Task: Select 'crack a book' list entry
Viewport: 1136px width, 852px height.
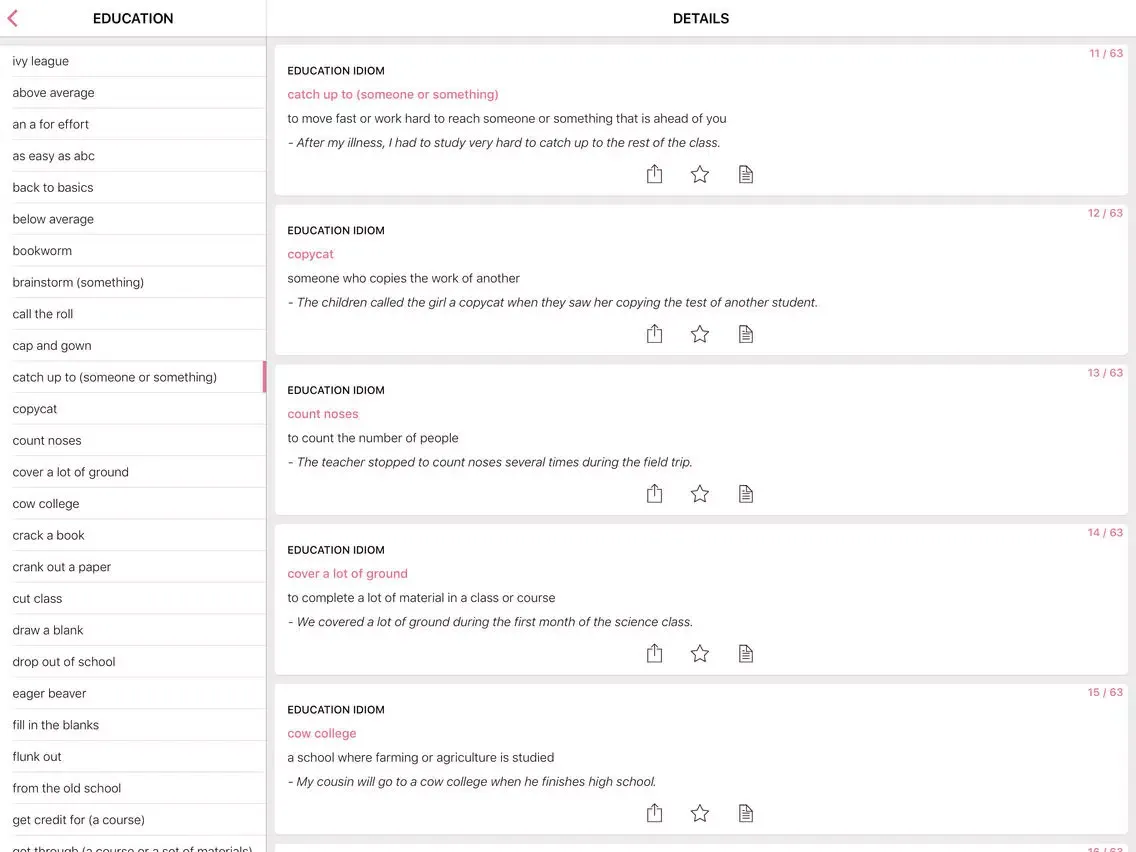Action: pos(133,535)
